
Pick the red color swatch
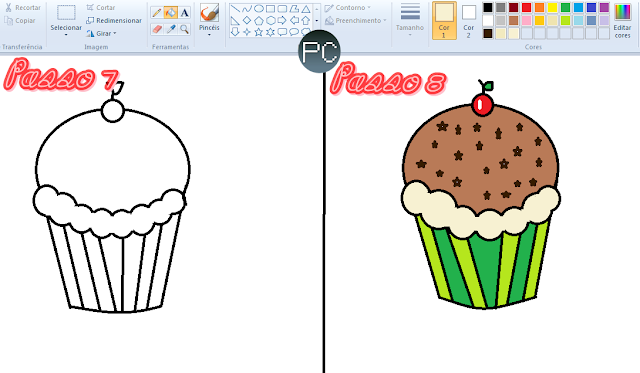[x=527, y=7]
